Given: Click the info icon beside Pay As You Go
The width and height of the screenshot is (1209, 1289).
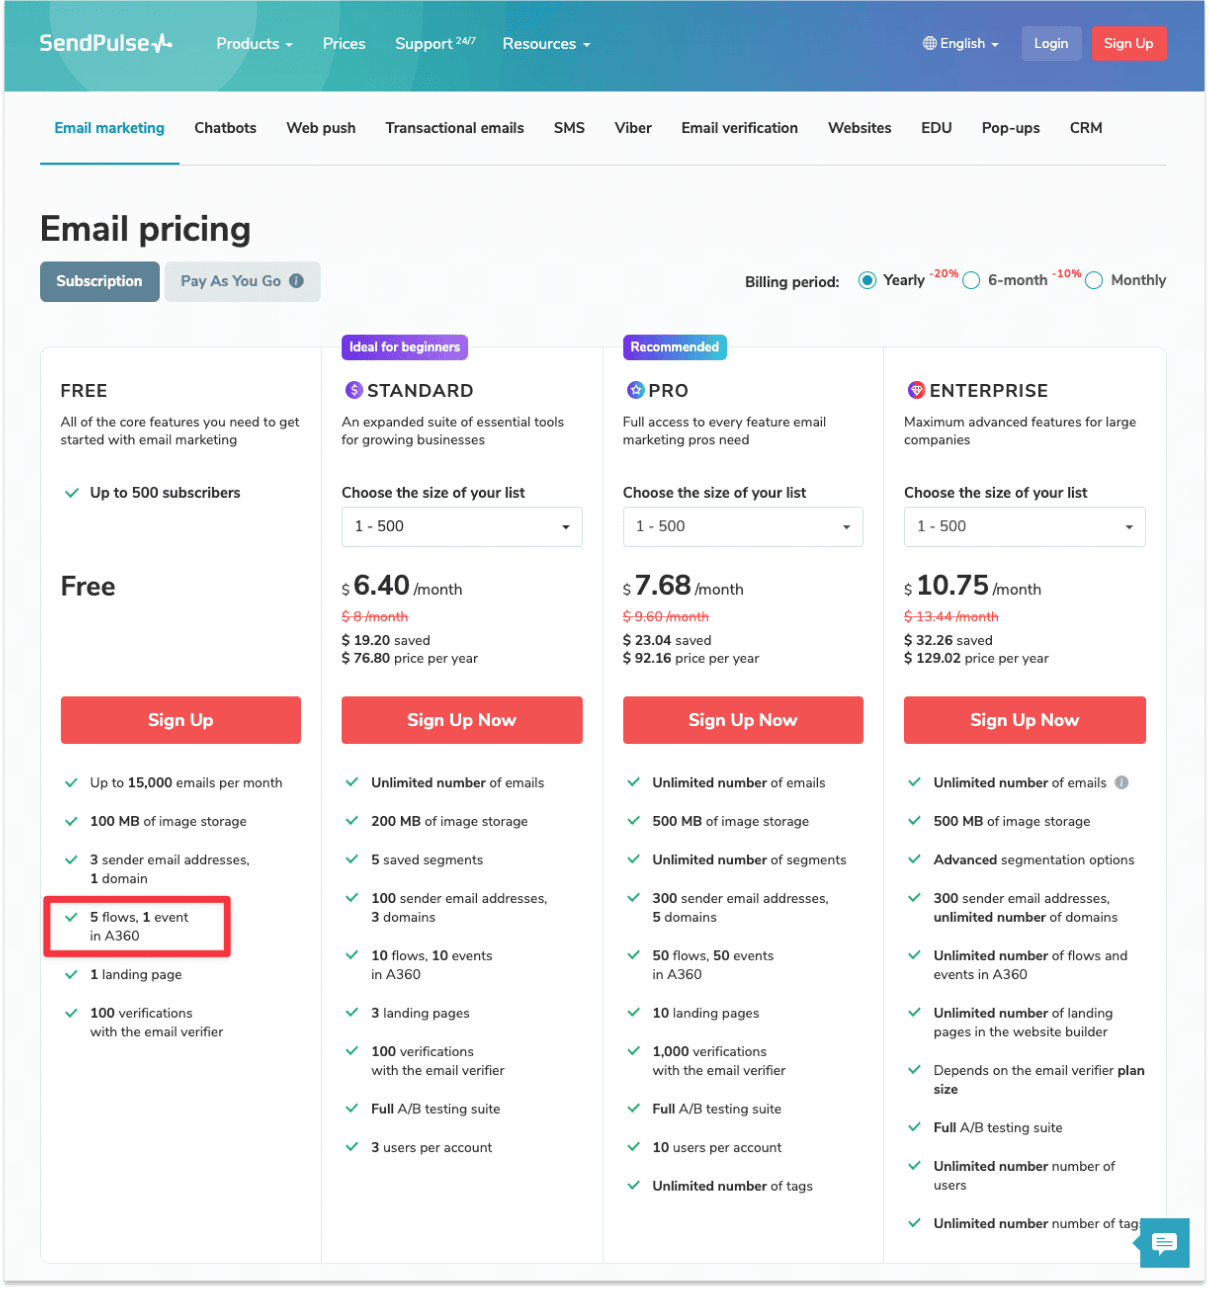Looking at the screenshot, I should tap(296, 281).
